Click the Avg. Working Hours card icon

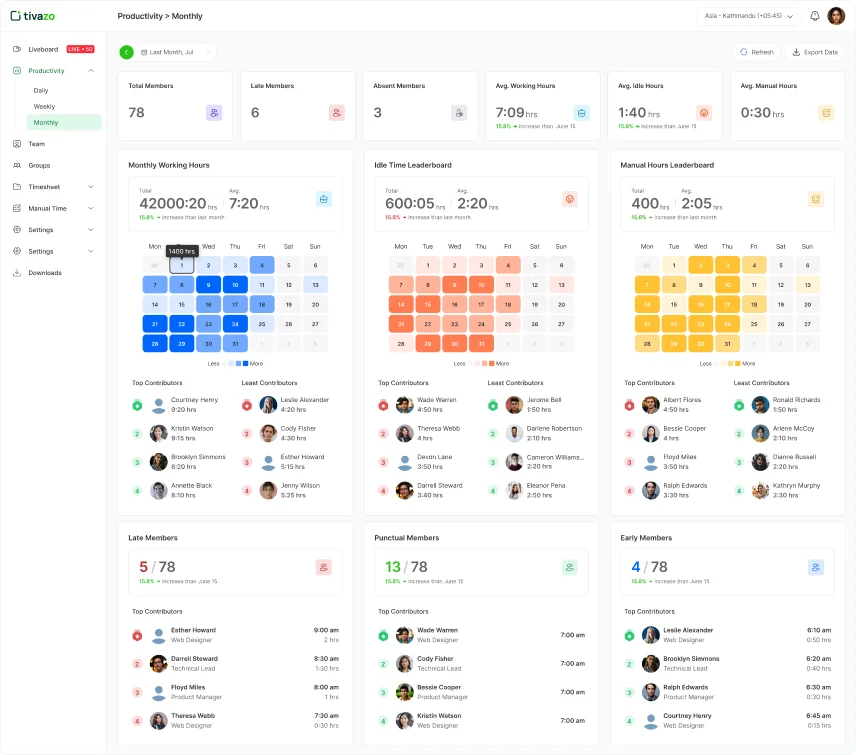coord(581,113)
